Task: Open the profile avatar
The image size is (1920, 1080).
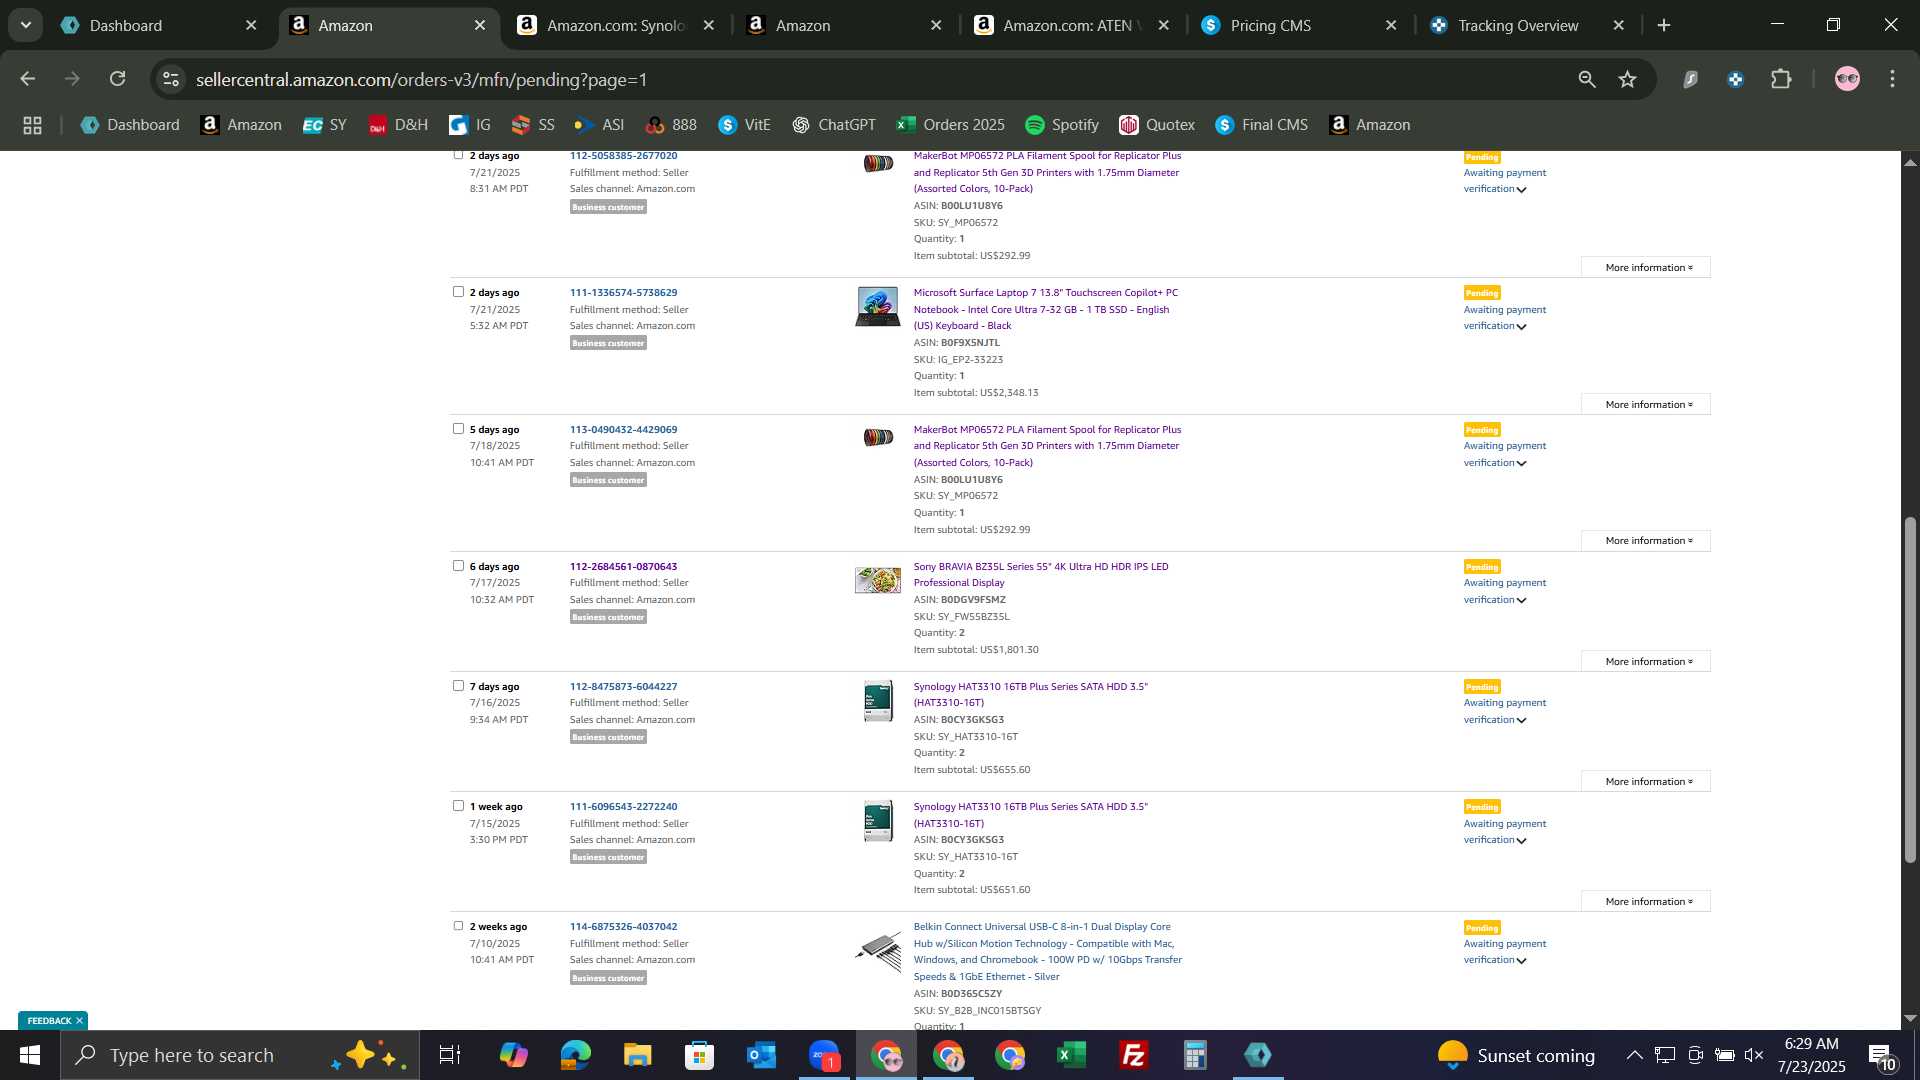Action: (x=1847, y=79)
